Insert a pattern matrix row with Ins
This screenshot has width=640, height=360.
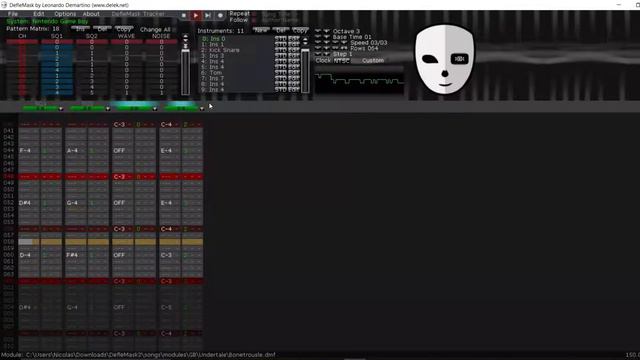[80, 29]
